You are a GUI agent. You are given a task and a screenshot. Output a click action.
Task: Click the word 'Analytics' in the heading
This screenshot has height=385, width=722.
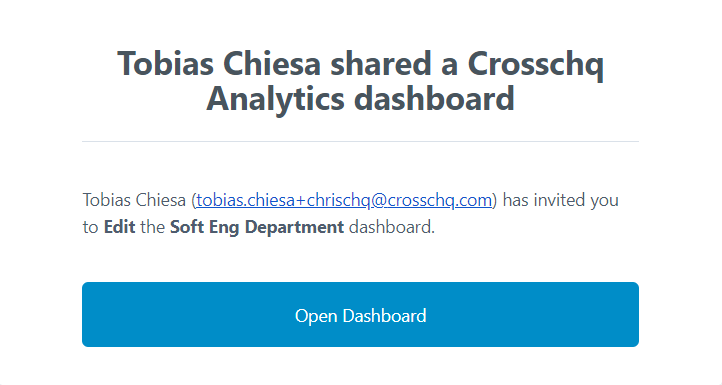(x=275, y=99)
